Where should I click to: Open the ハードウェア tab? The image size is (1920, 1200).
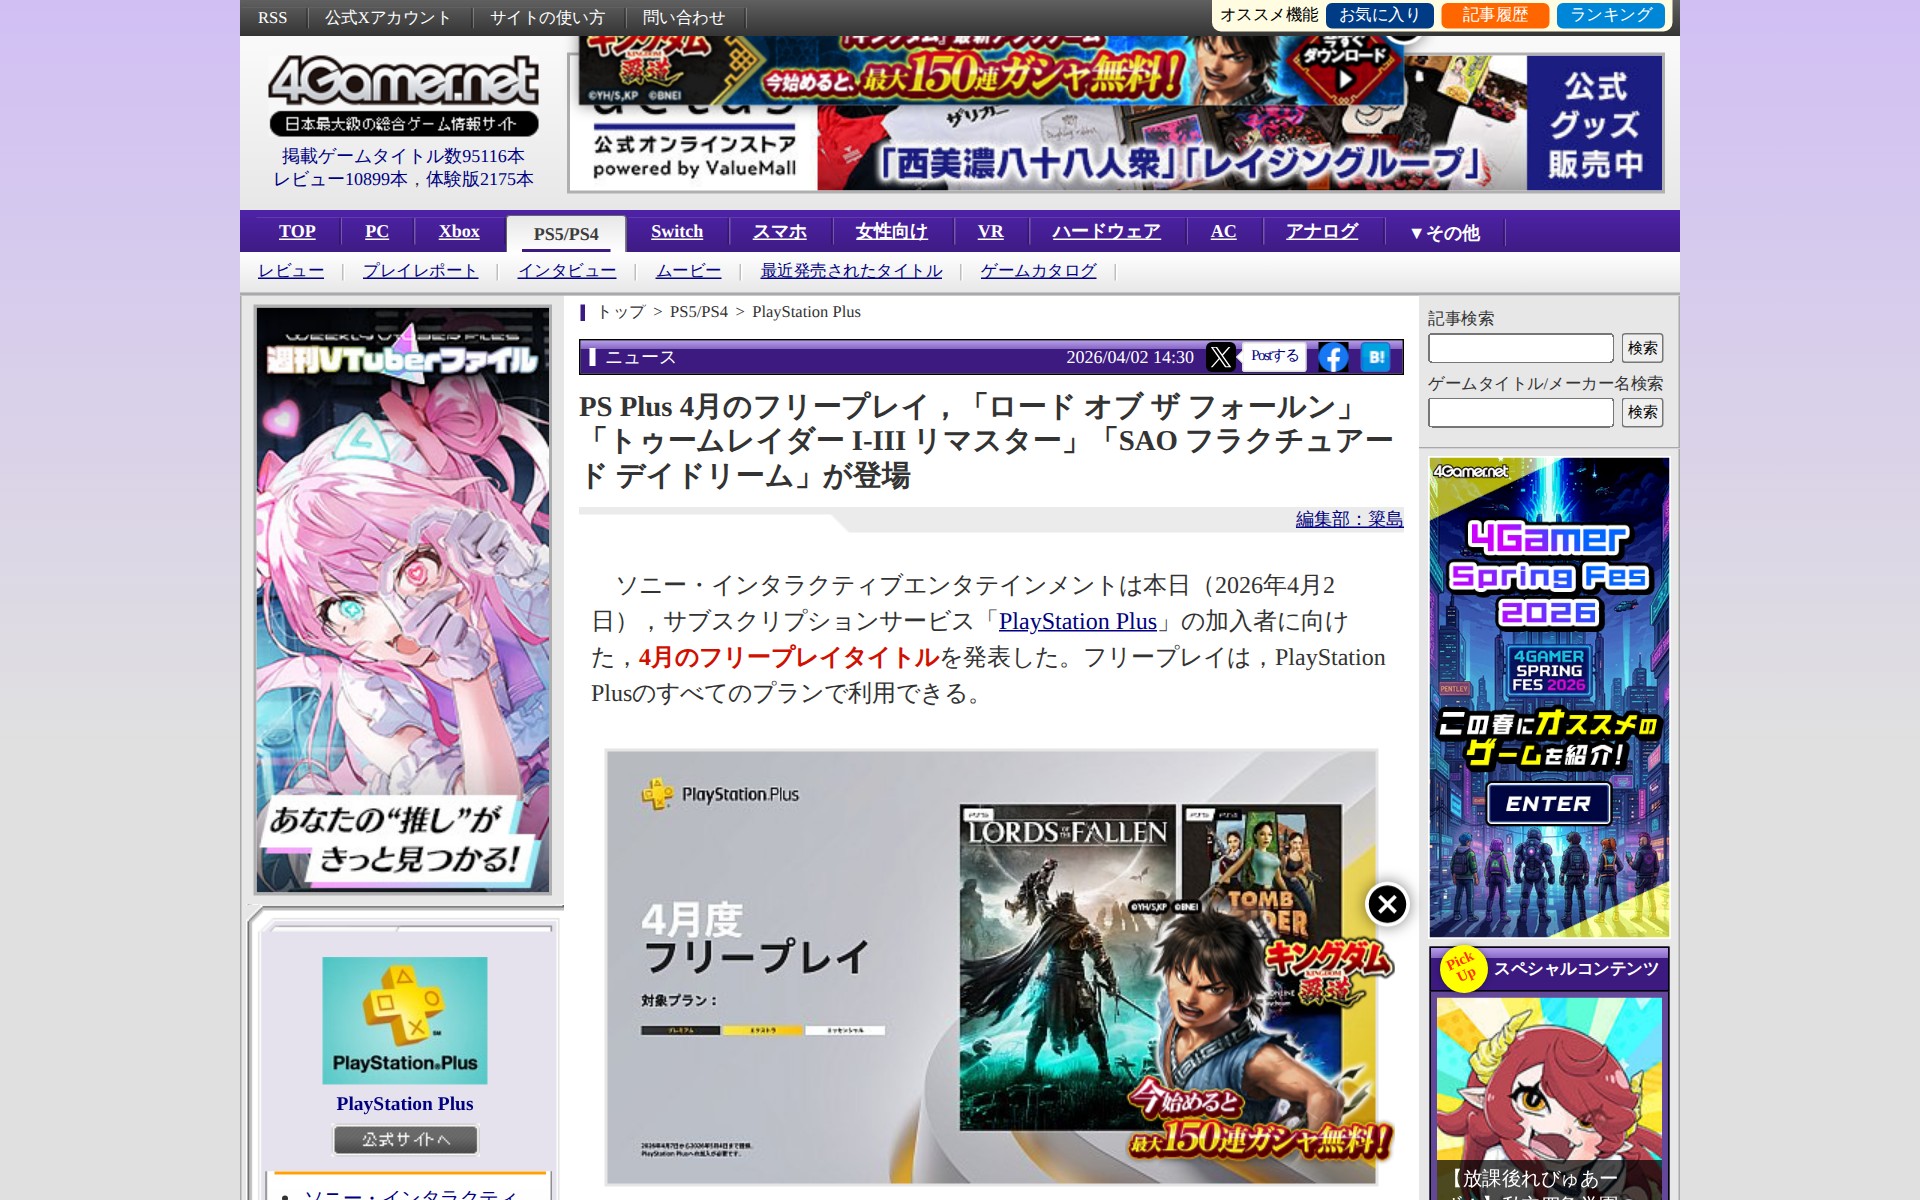click(1107, 232)
